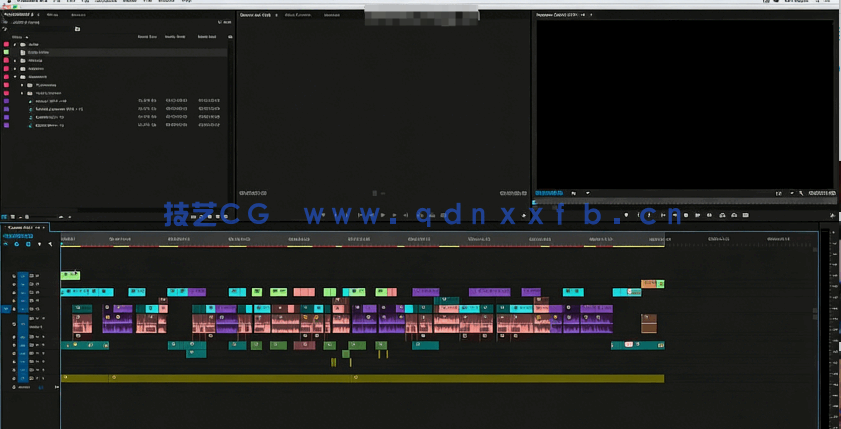This screenshot has height=429, width=841.
Task: Click the green label swatch in Project panel
Action: tap(6, 52)
